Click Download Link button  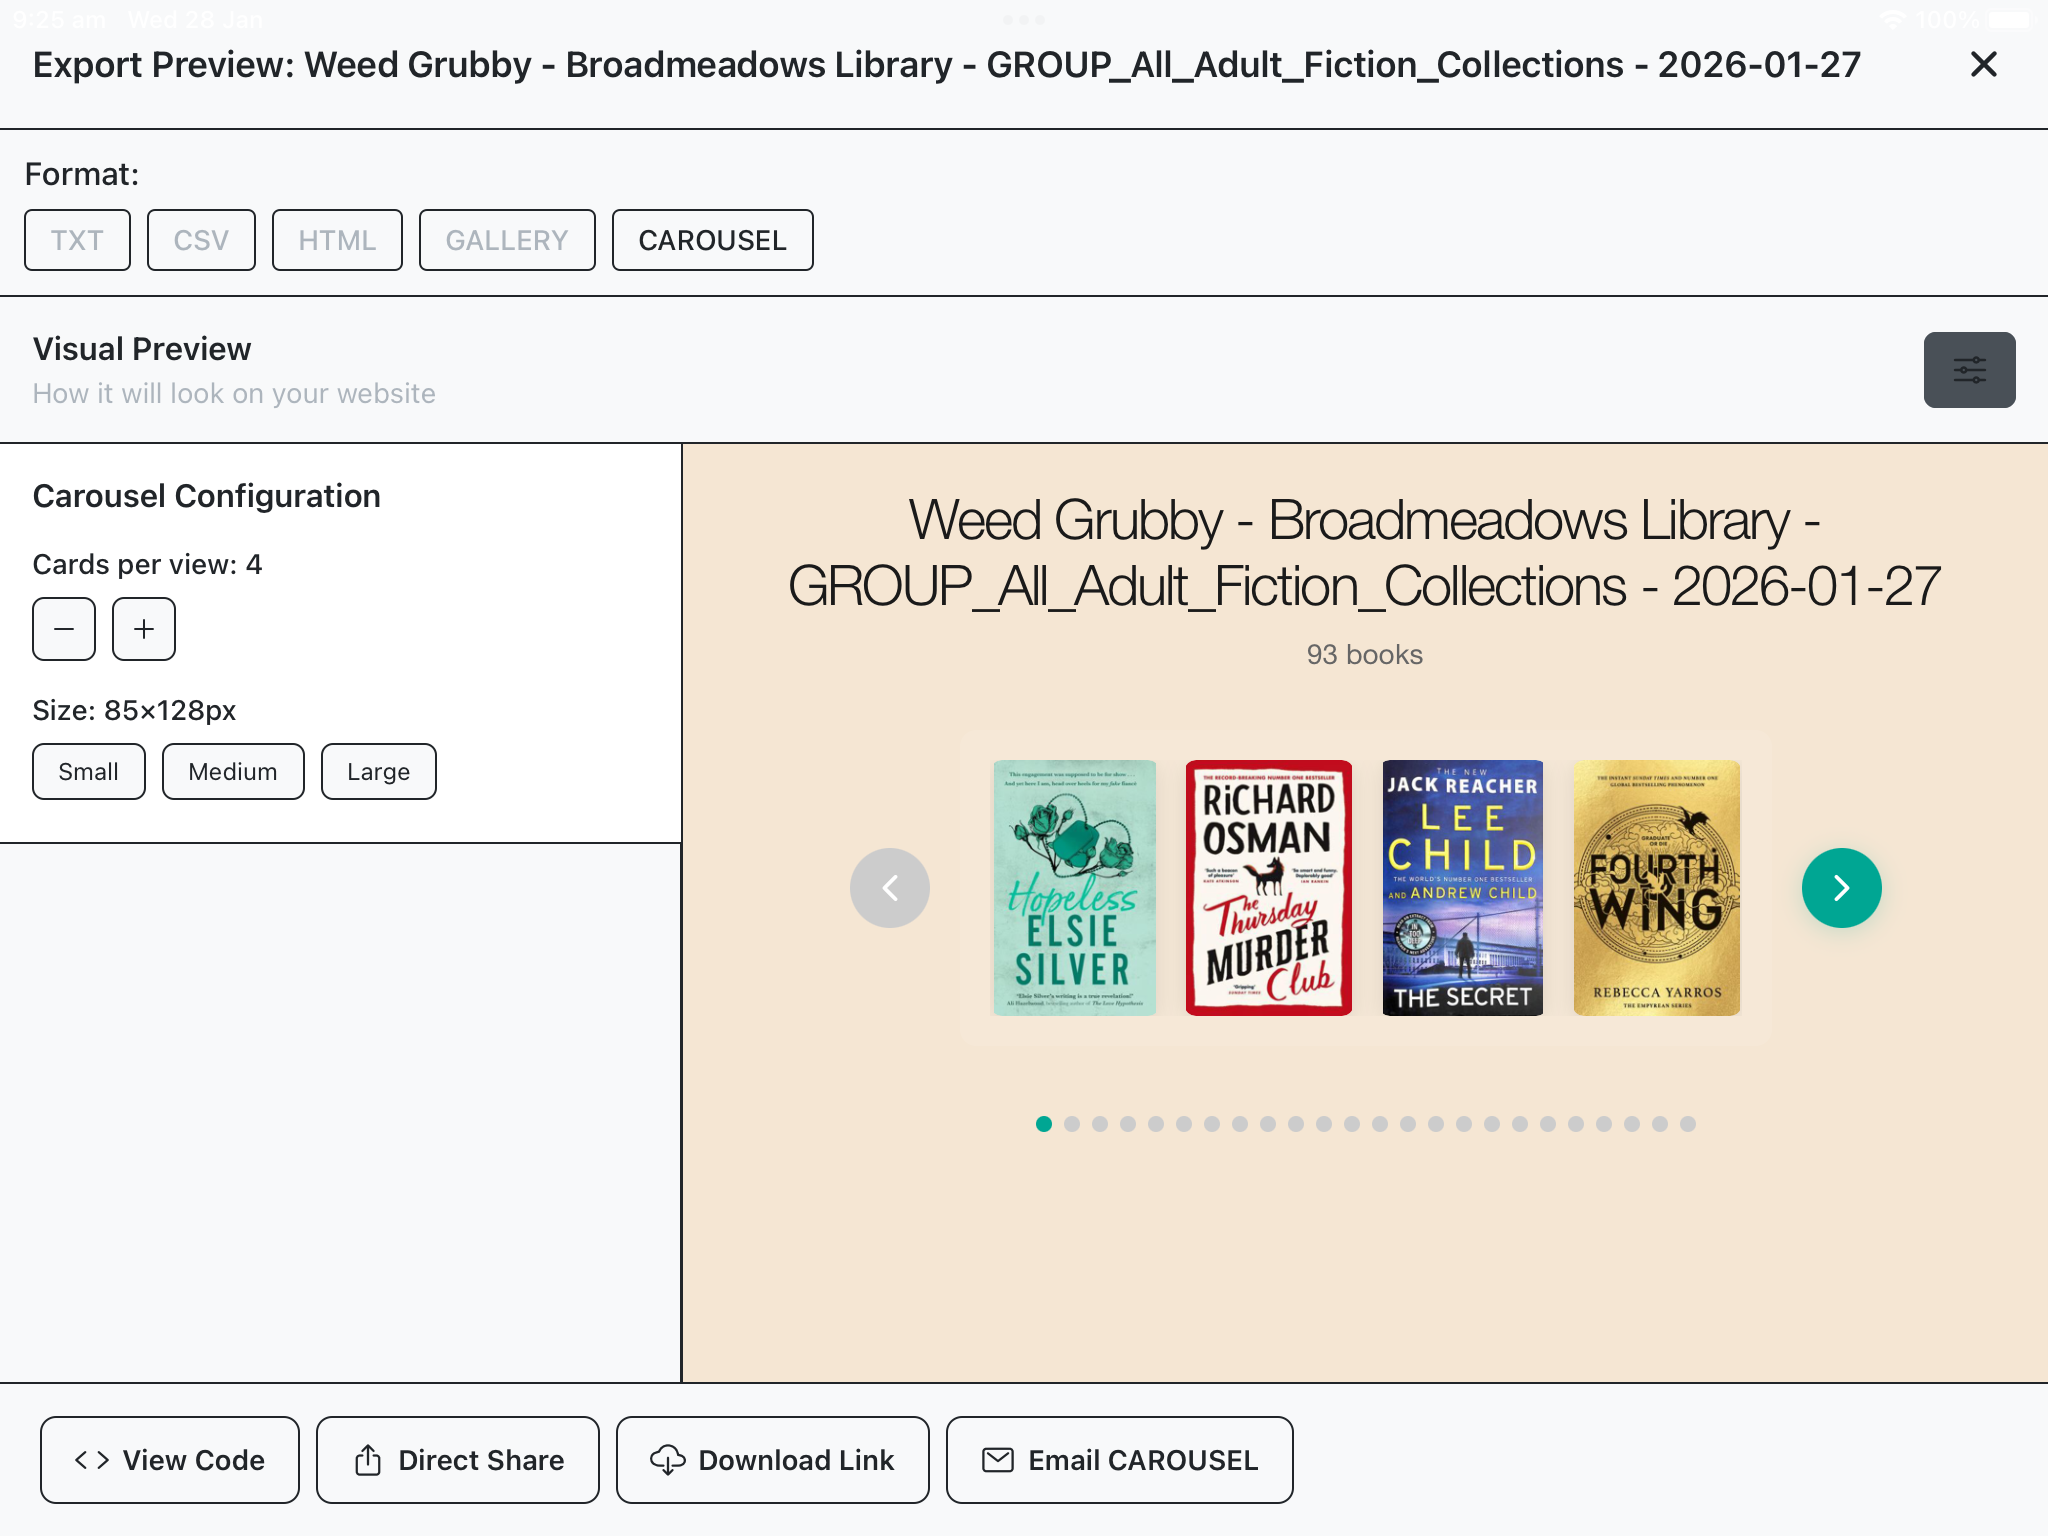click(x=772, y=1460)
